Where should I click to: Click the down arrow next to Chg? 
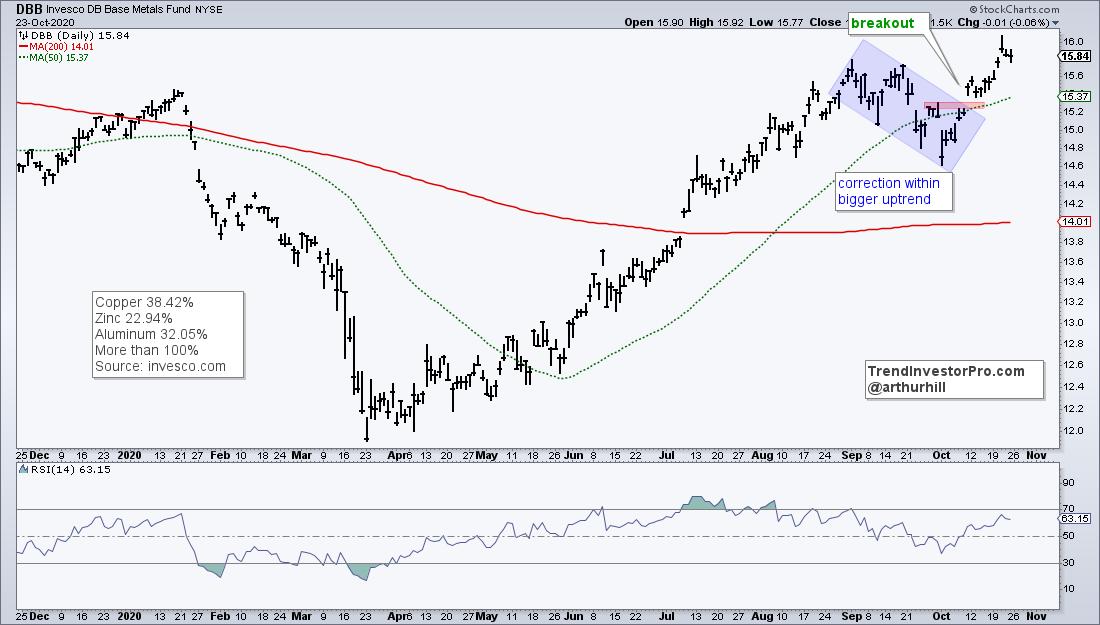pyautogui.click(x=1086, y=22)
